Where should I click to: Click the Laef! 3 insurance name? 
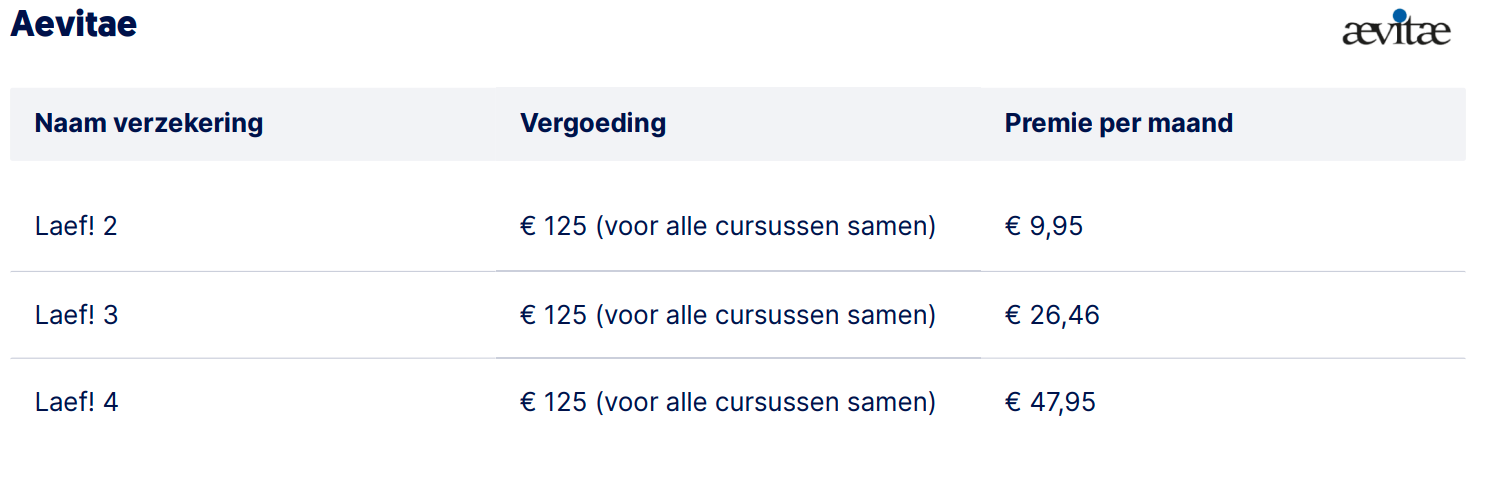[x=76, y=316]
